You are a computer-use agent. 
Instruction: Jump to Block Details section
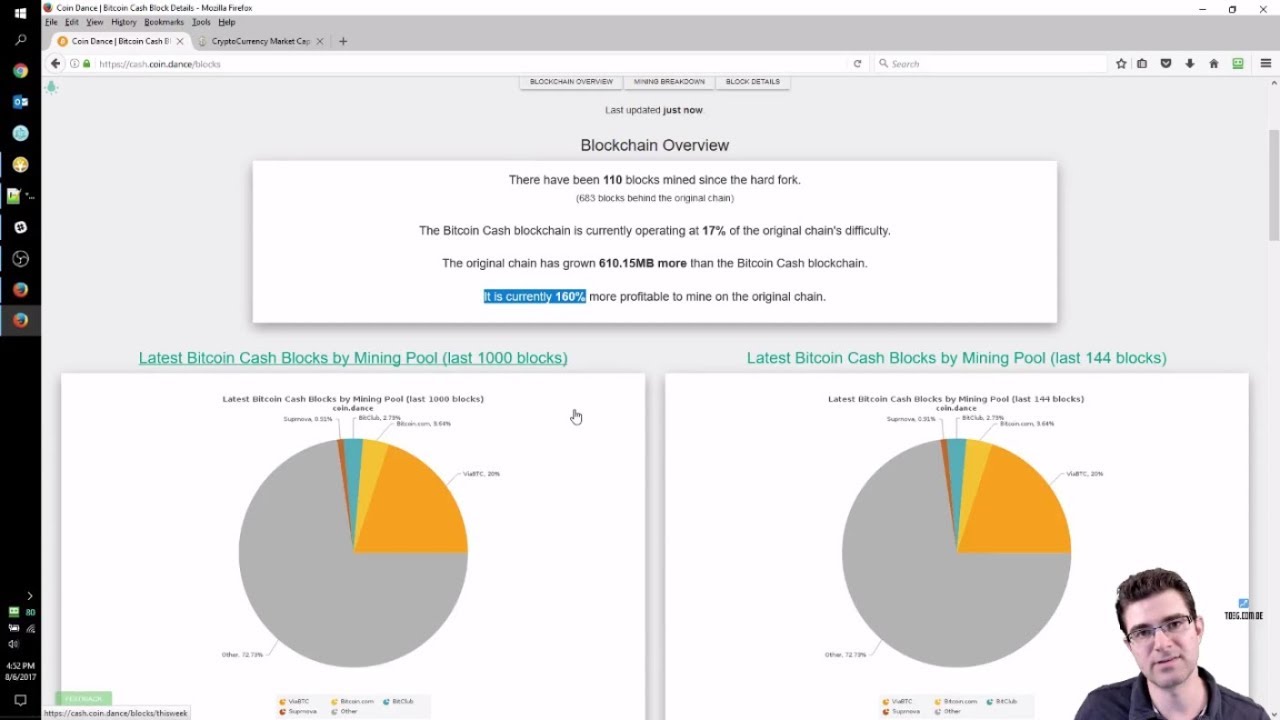[x=753, y=82]
